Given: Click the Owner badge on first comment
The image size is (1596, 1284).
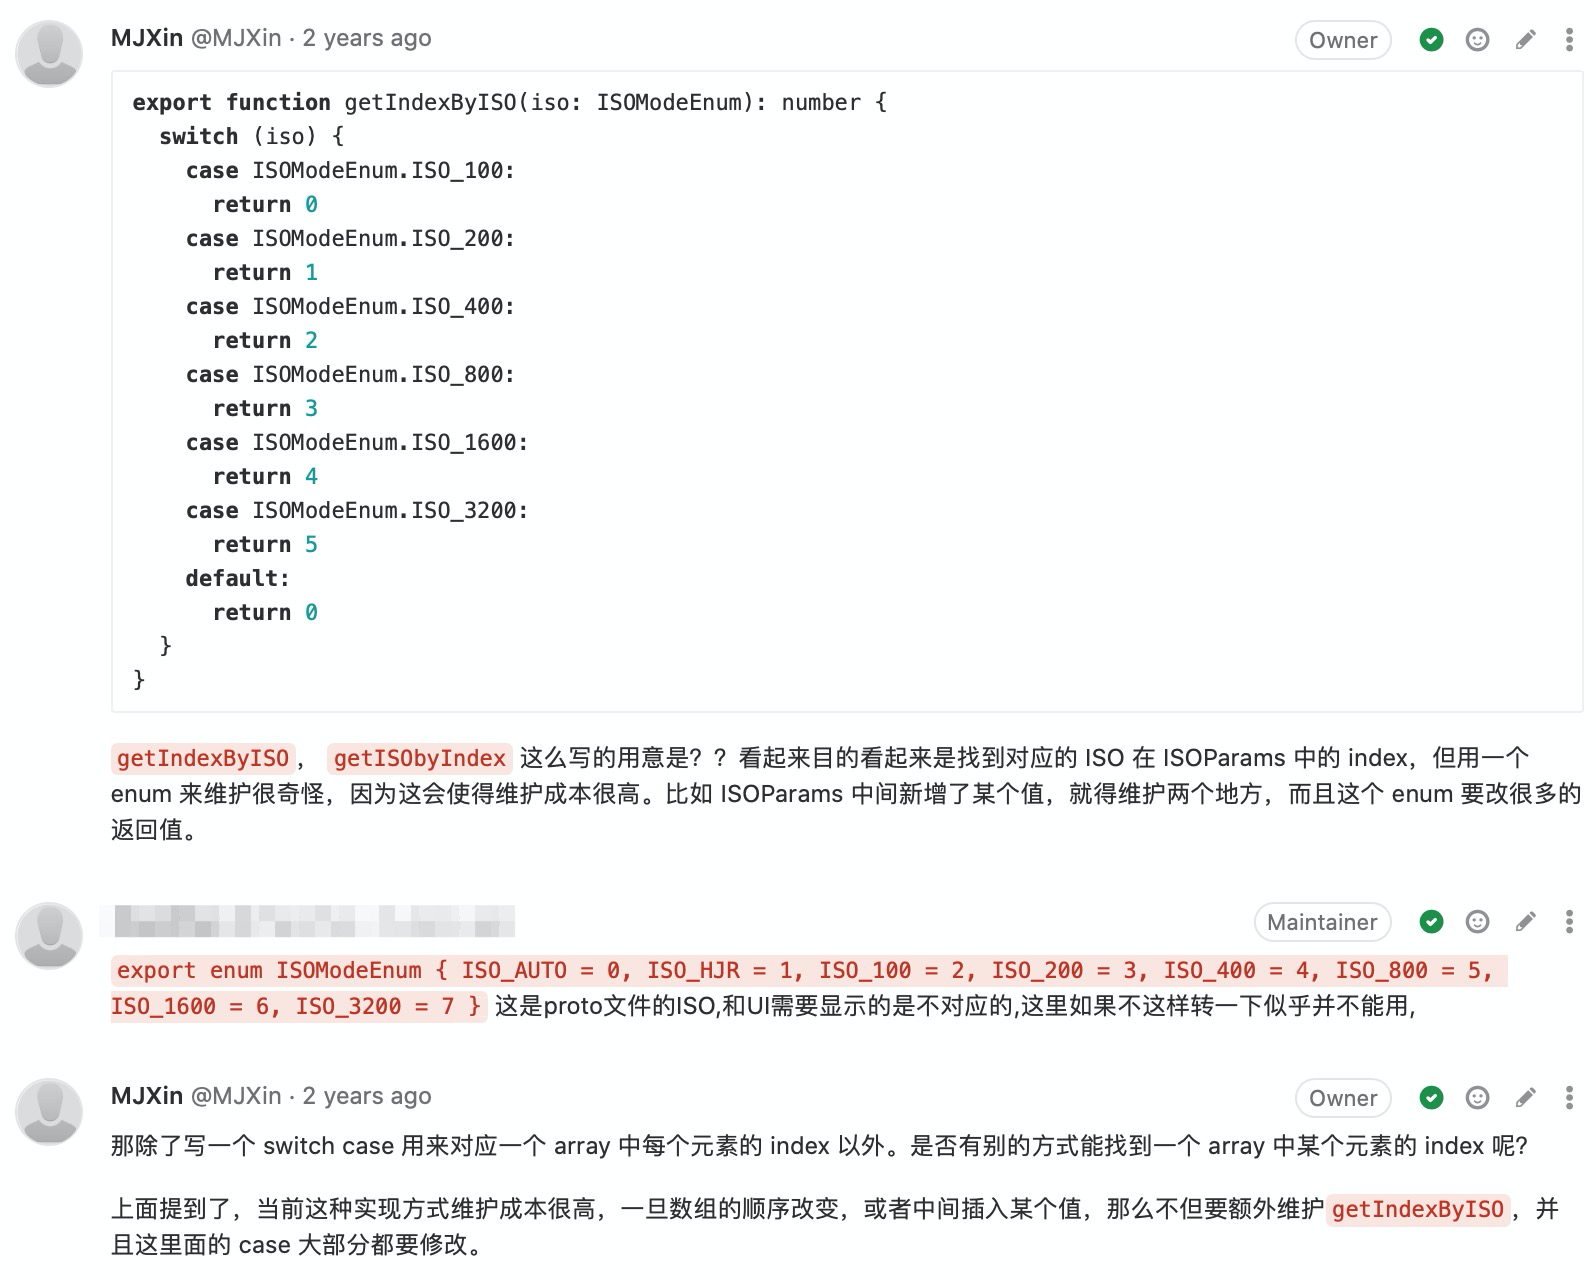Looking at the screenshot, I should click(x=1343, y=40).
